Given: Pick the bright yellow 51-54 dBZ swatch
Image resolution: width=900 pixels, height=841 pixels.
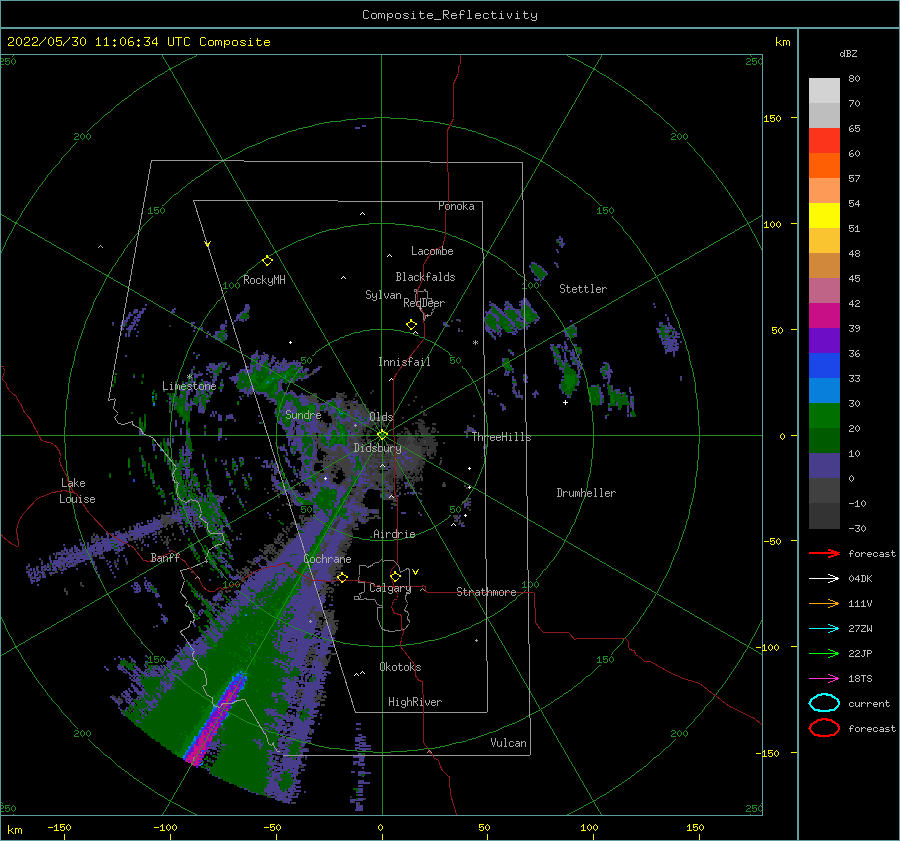Looking at the screenshot, I should pos(824,216).
